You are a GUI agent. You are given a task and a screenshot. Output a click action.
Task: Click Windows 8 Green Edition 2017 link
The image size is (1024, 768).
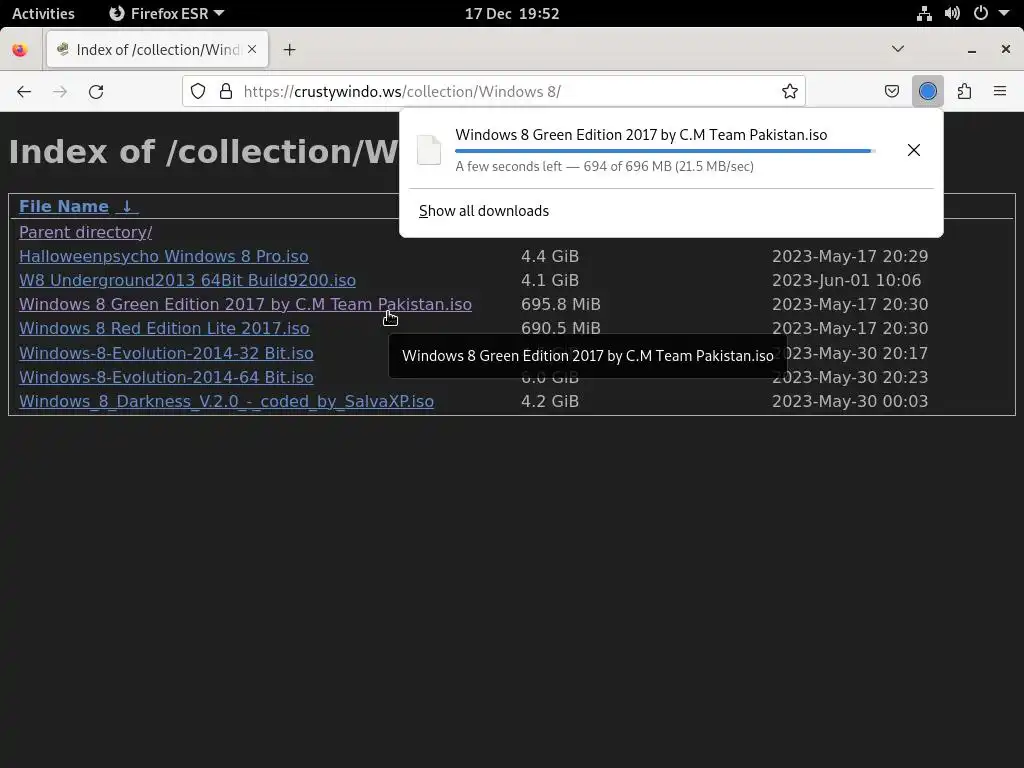[x=246, y=304]
